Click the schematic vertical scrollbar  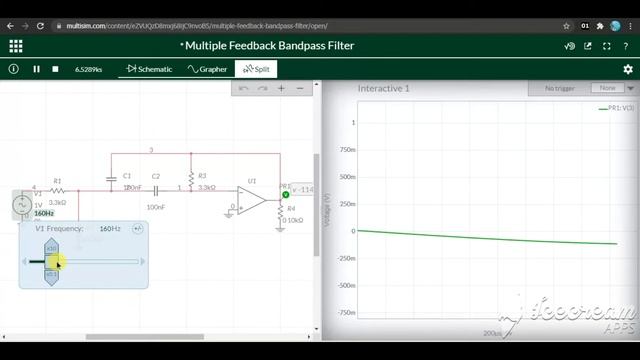click(x=316, y=205)
